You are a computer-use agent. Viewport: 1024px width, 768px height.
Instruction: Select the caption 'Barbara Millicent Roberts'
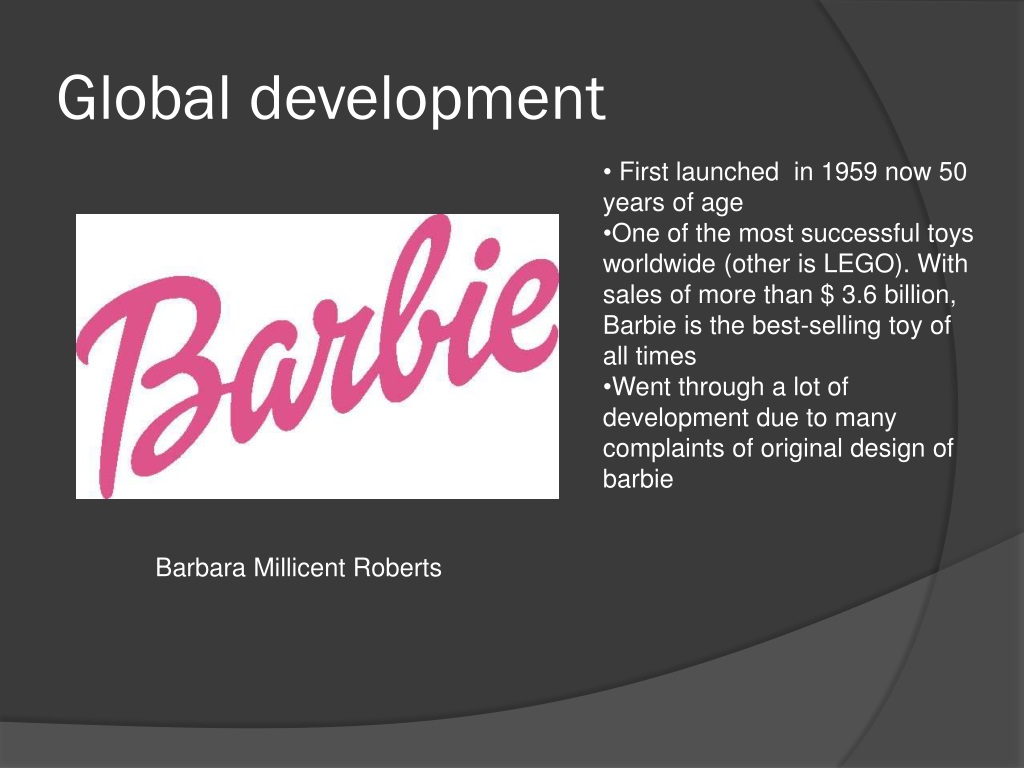tap(298, 568)
